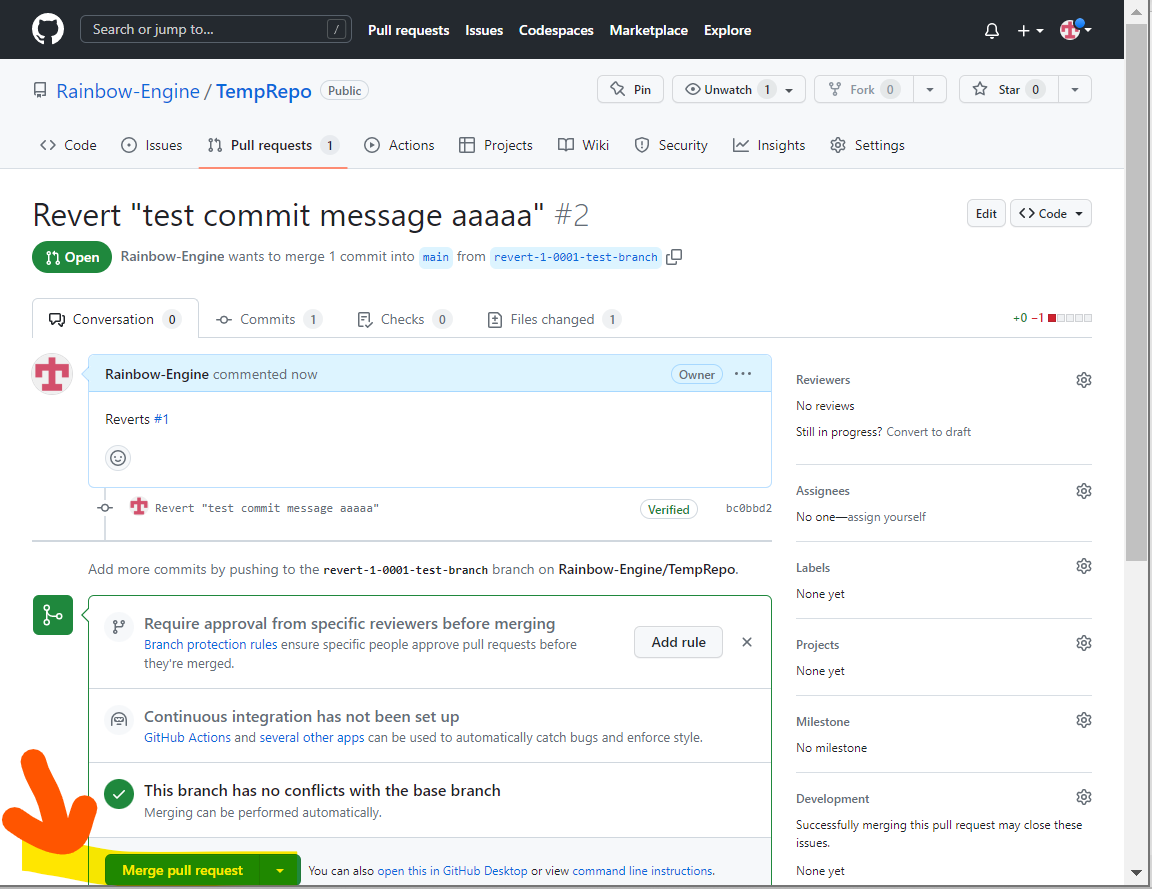Viewport: 1152px width, 889px height.
Task: Click the Fork button
Action: [x=863, y=90]
